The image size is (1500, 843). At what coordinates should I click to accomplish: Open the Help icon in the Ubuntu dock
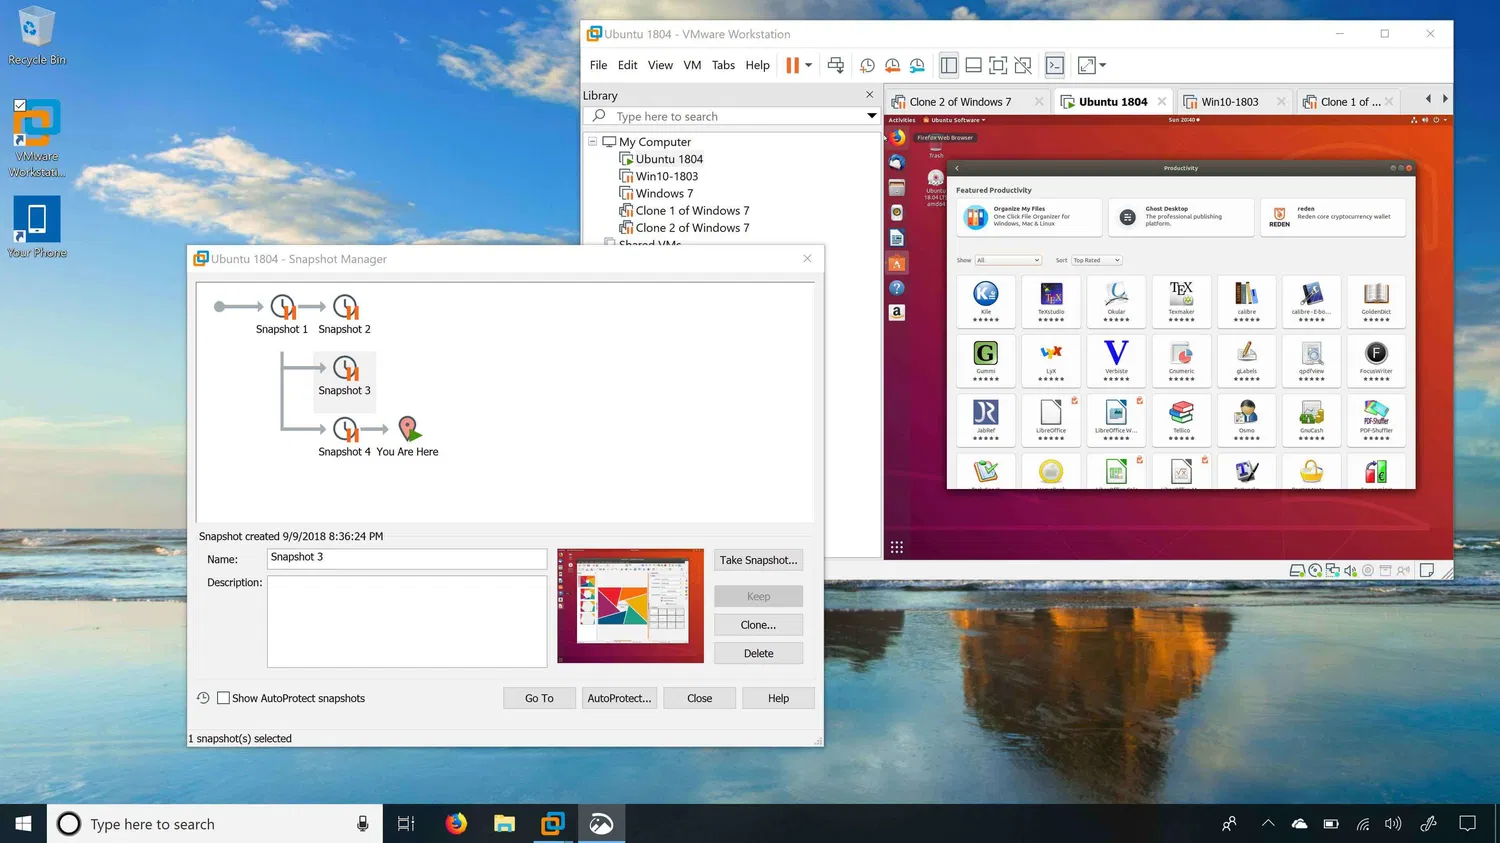click(x=897, y=288)
